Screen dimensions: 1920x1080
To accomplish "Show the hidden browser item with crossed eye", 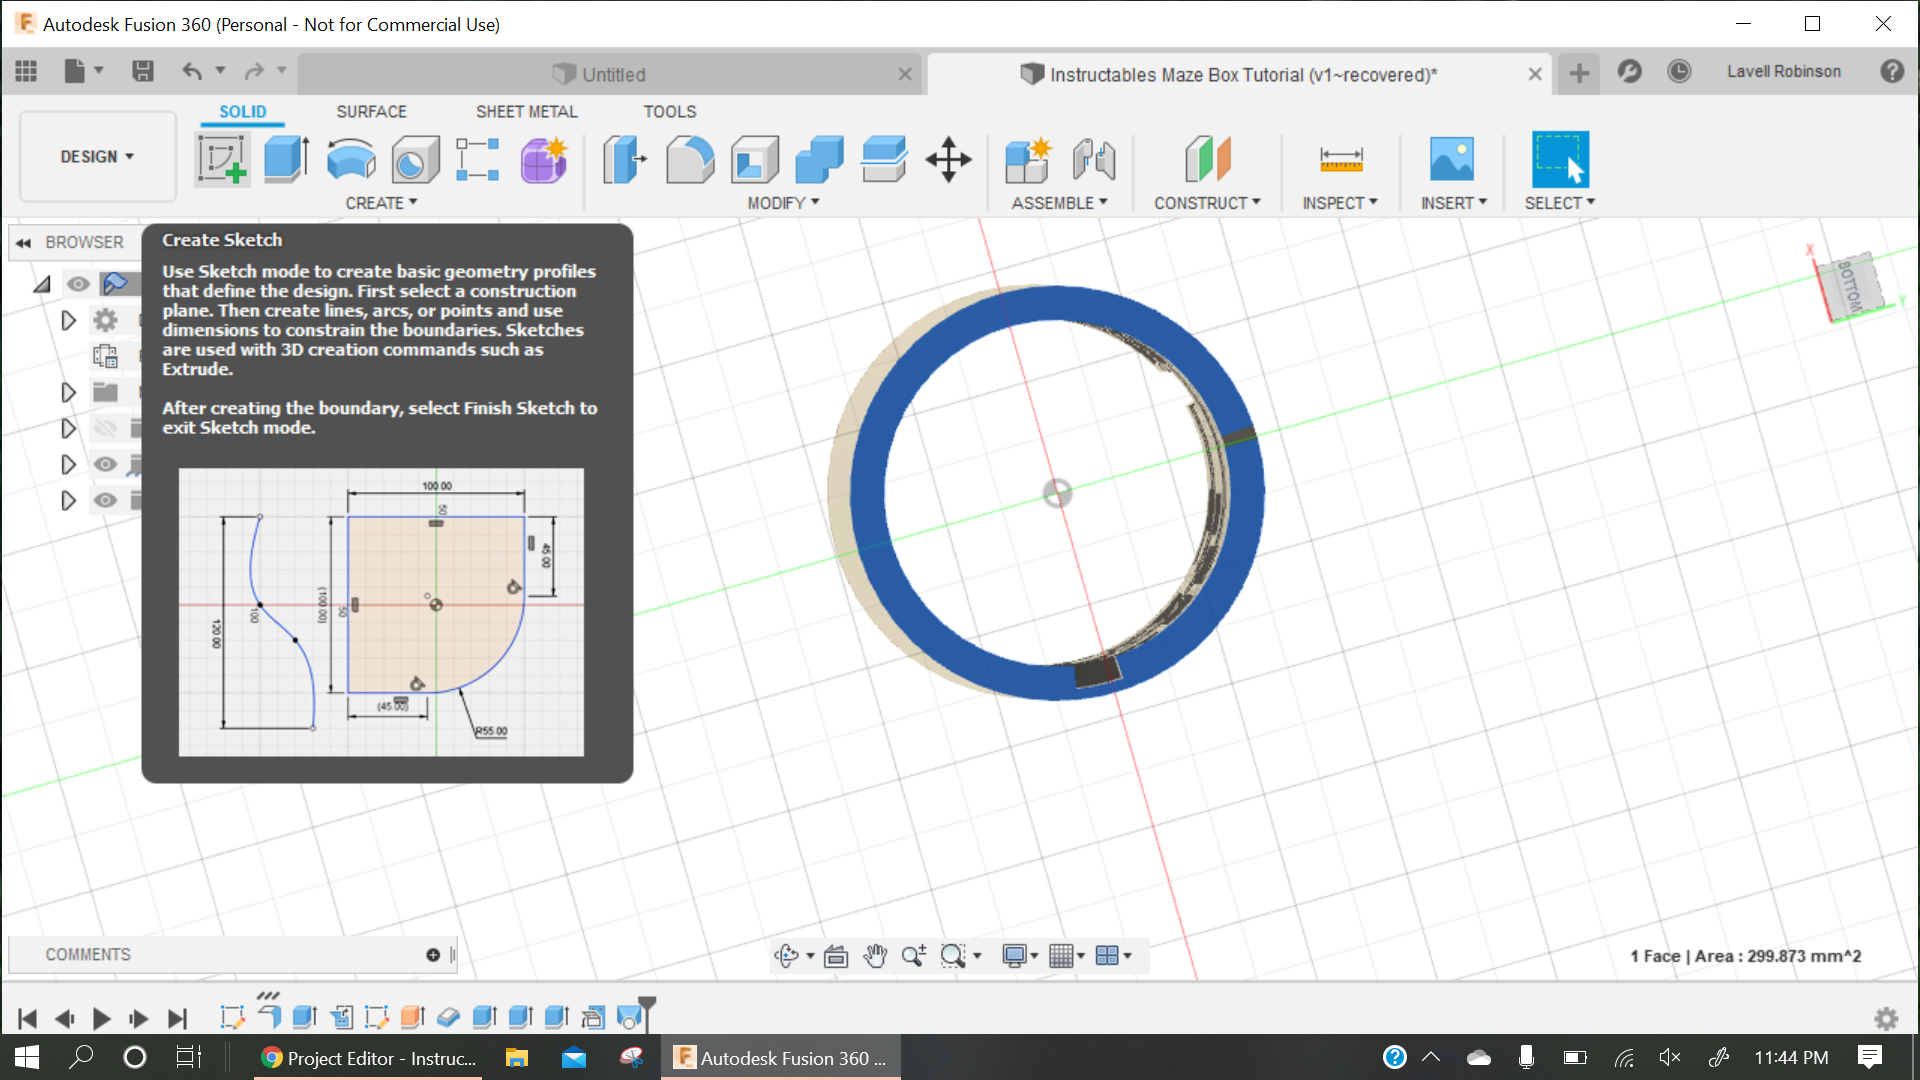I will [x=105, y=429].
